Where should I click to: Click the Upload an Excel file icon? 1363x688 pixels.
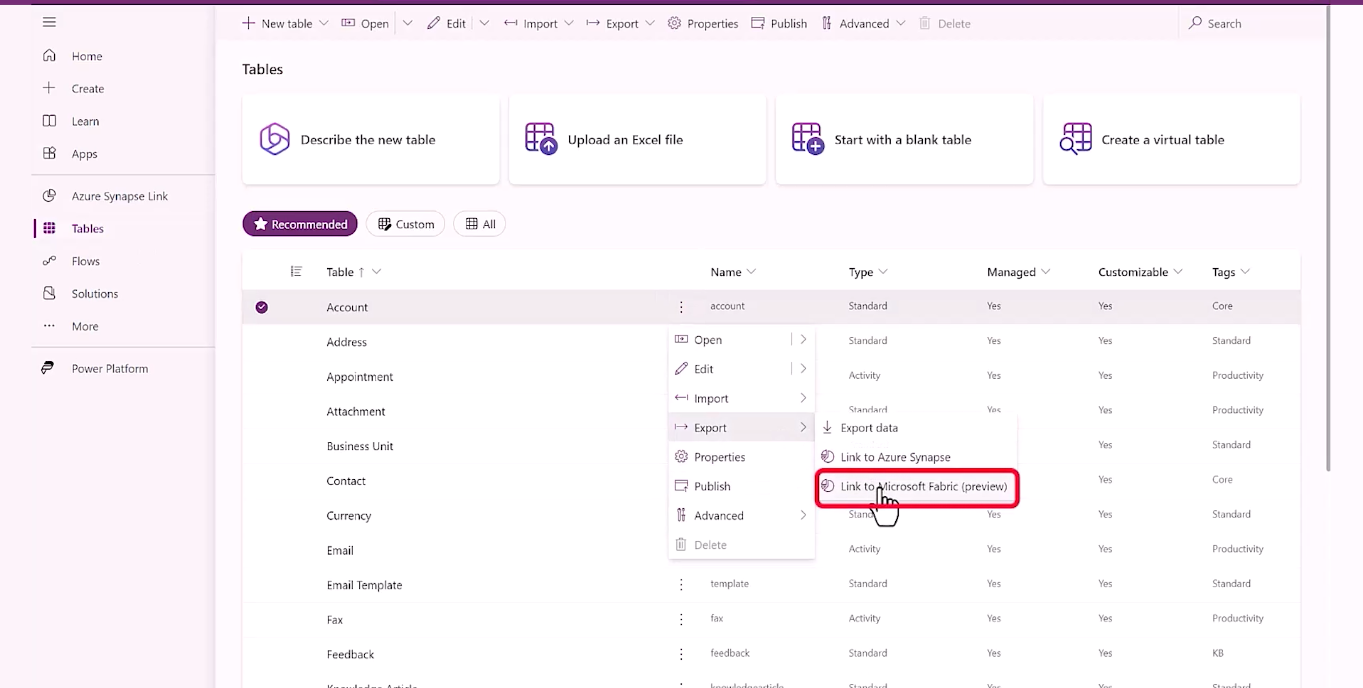click(x=541, y=139)
